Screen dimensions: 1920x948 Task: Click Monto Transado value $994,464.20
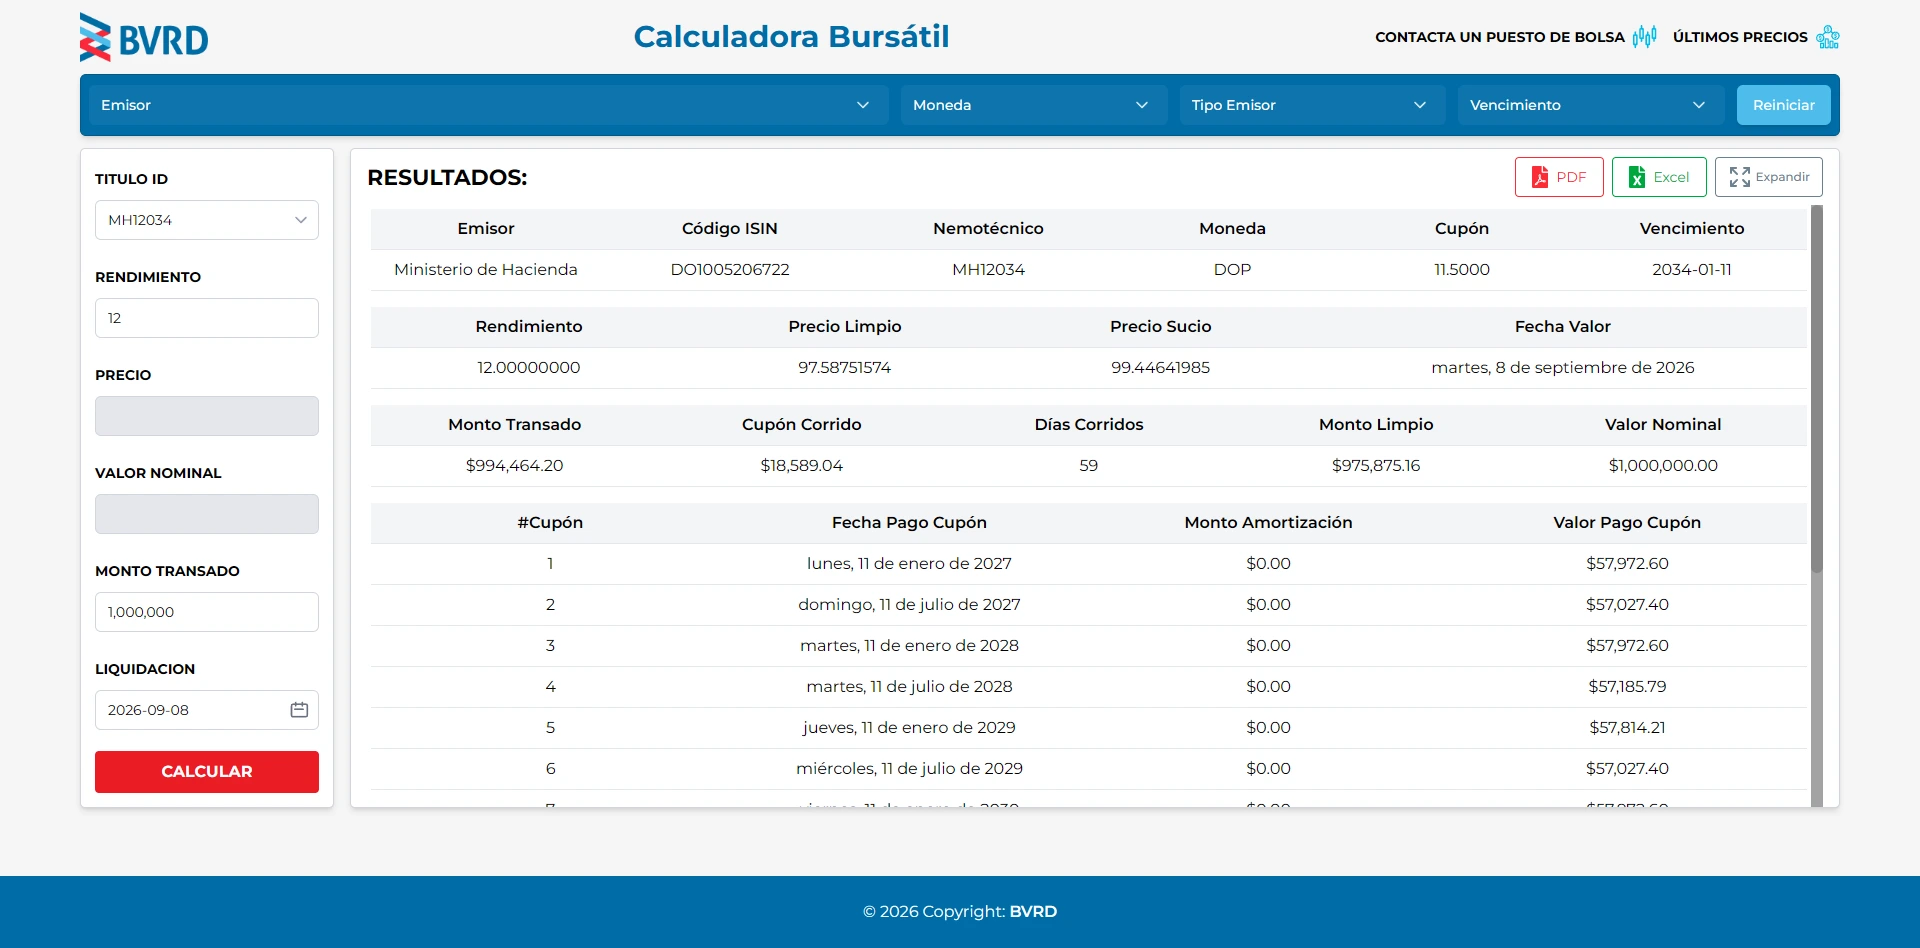click(x=515, y=466)
